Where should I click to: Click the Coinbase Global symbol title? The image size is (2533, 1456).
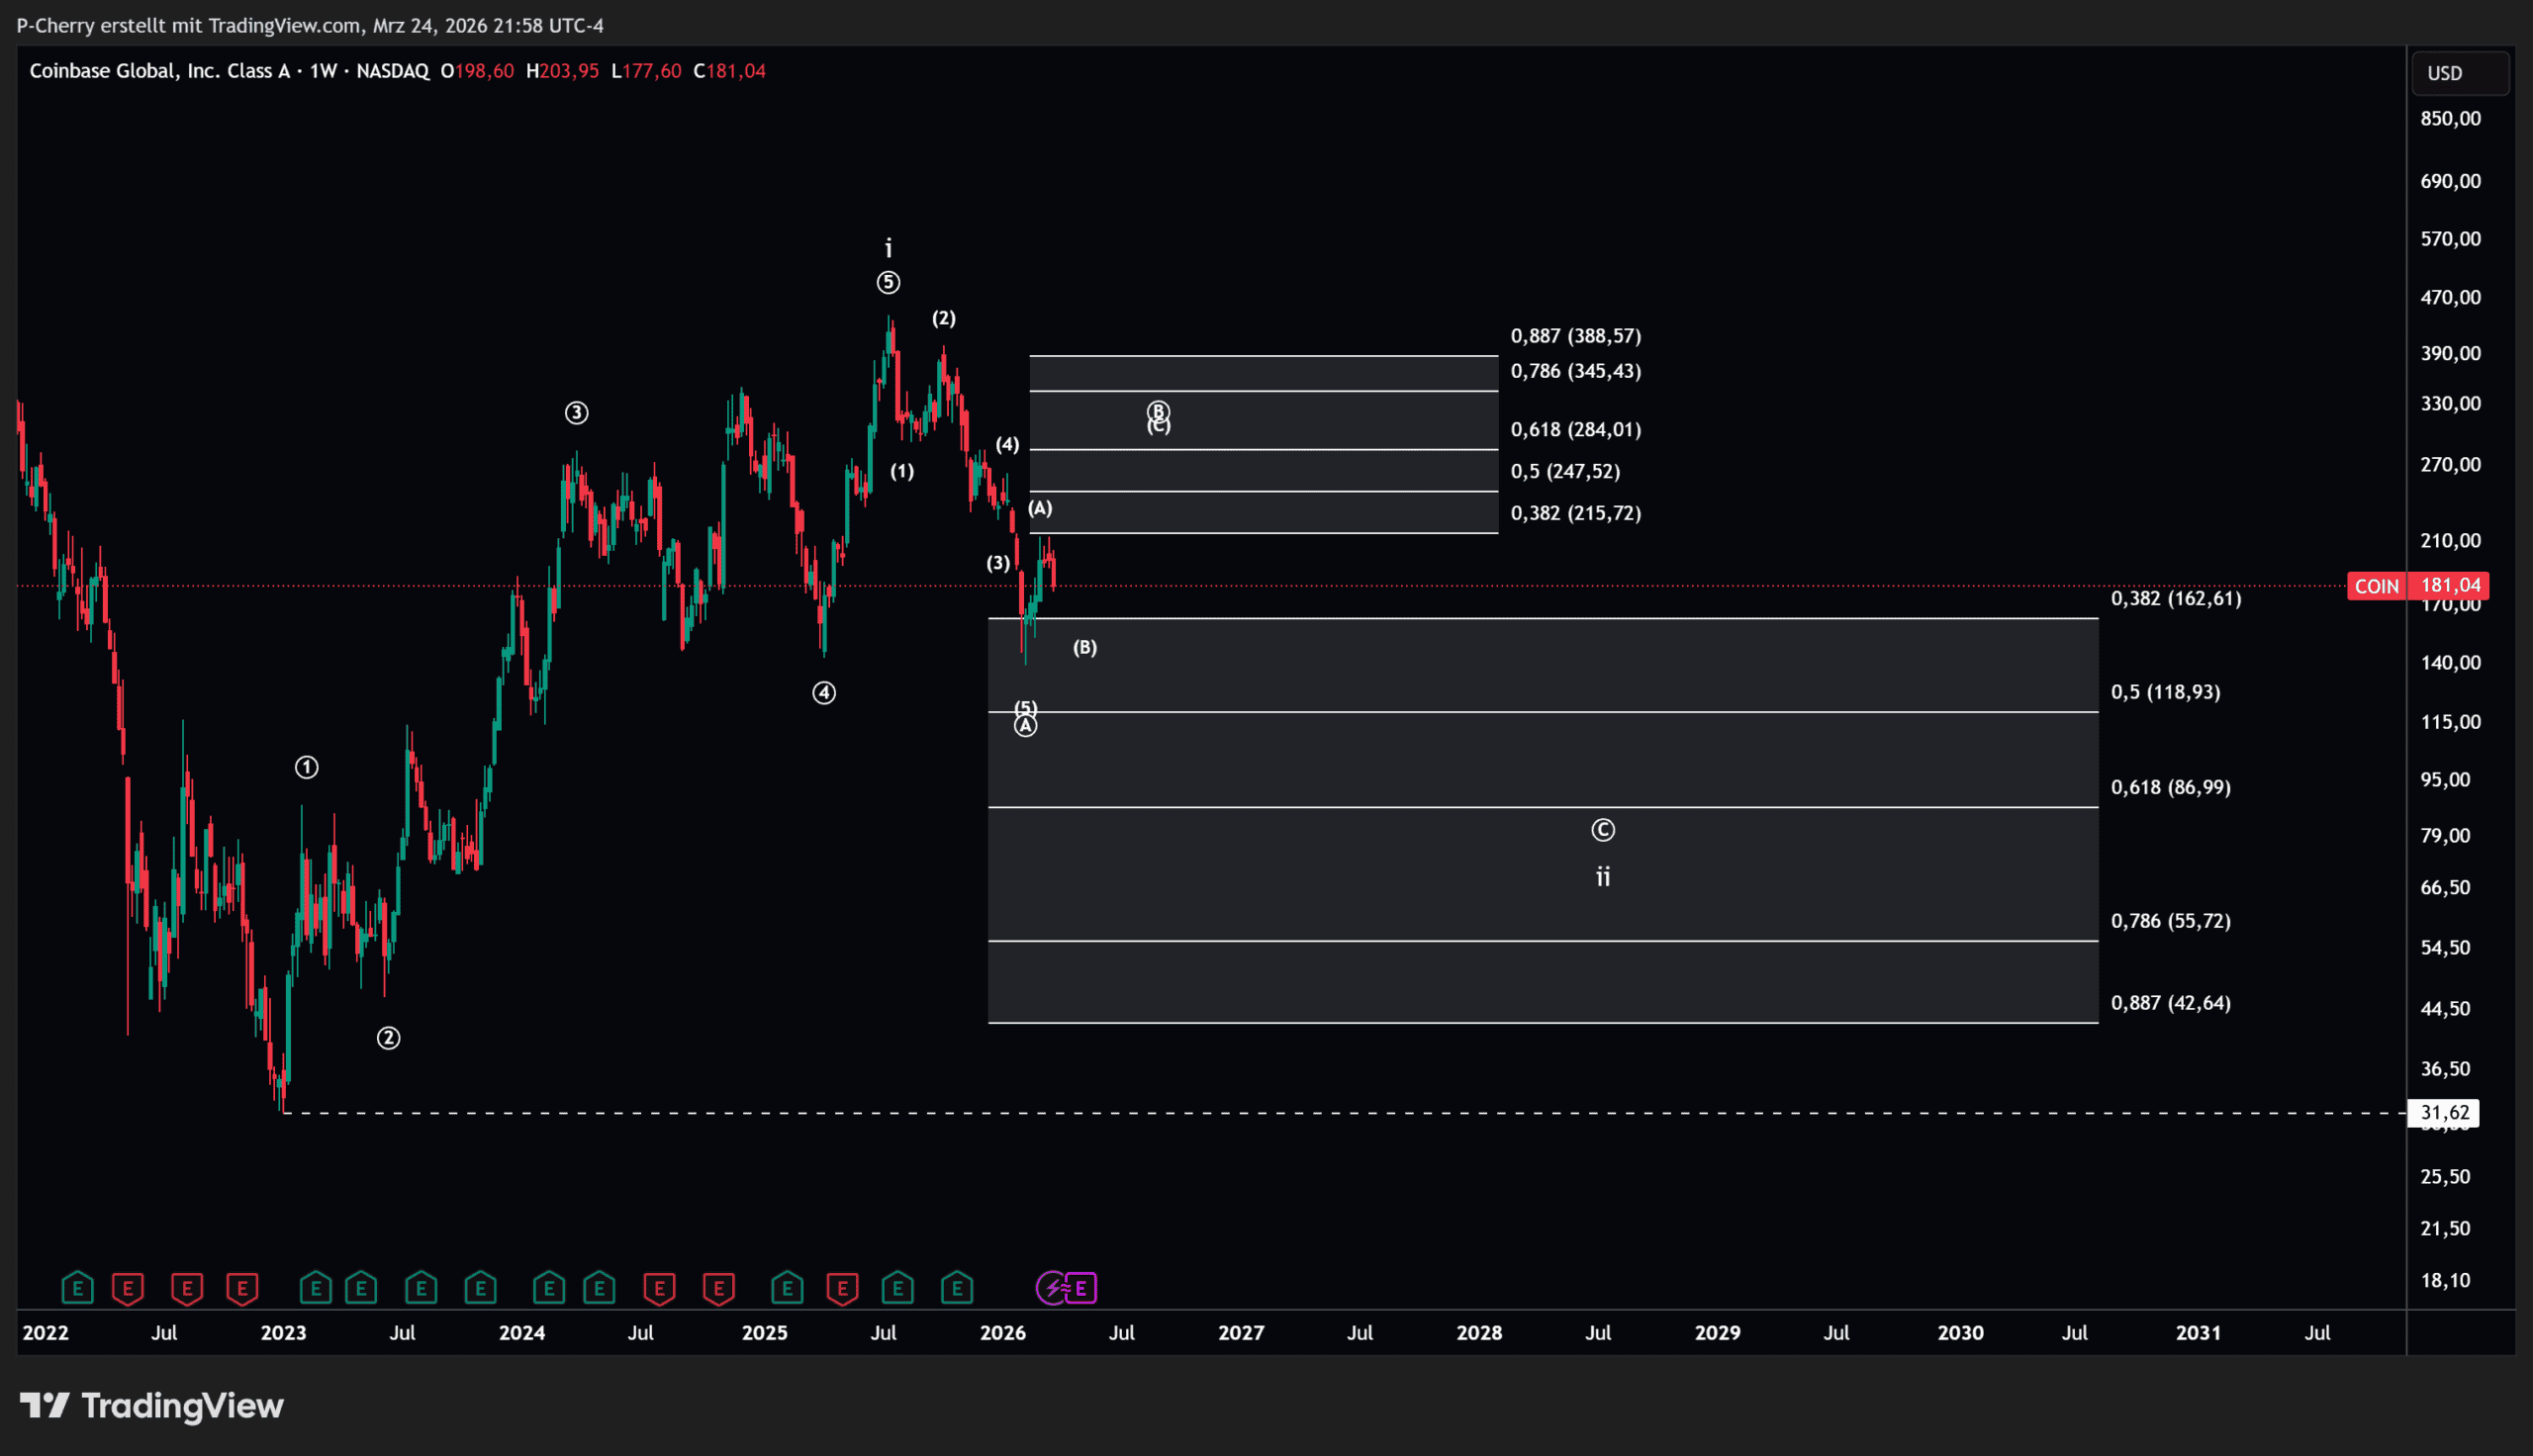click(160, 71)
